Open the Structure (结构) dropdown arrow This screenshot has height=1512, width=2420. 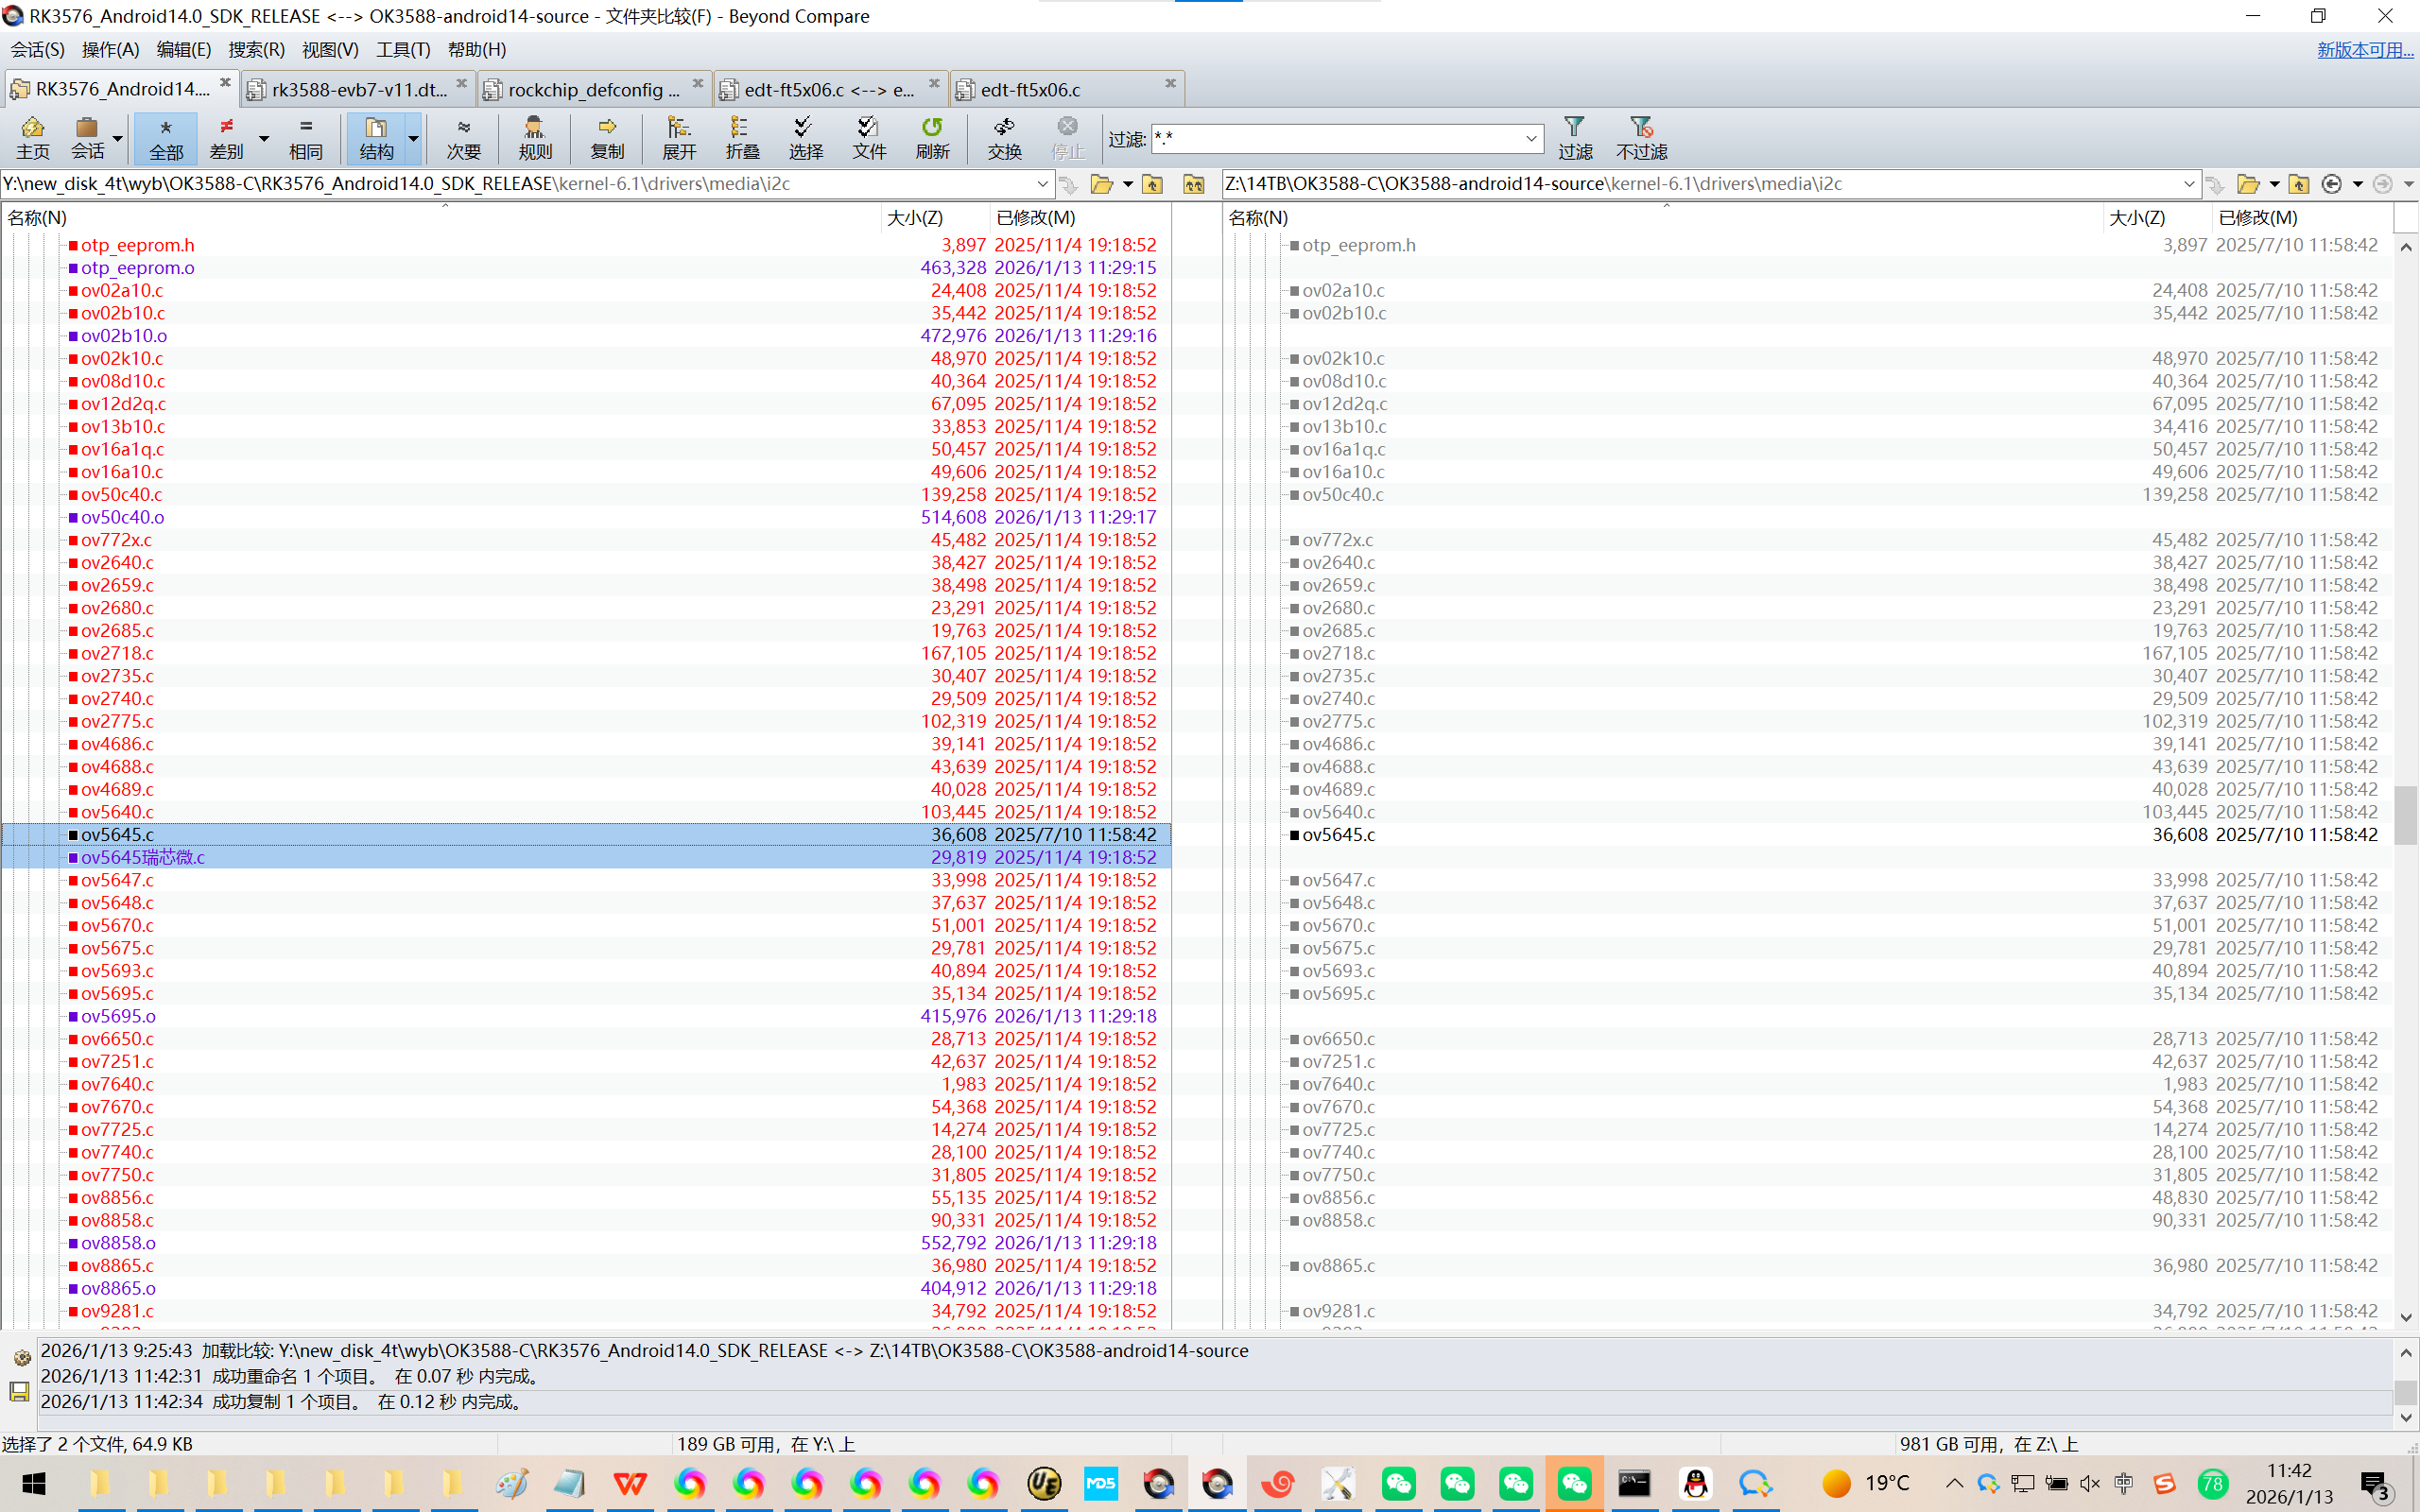coord(413,137)
